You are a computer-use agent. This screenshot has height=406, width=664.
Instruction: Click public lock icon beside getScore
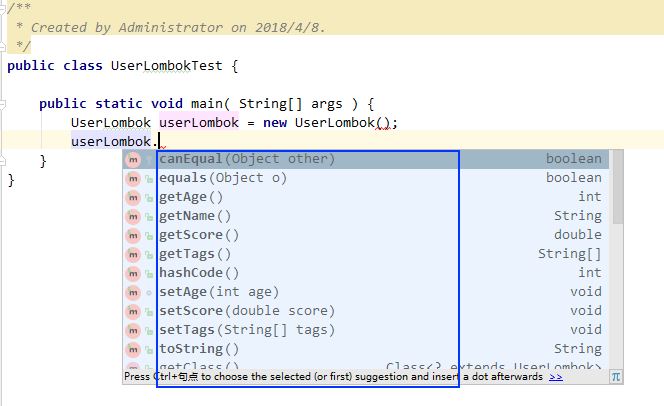pyautogui.click(x=149, y=236)
